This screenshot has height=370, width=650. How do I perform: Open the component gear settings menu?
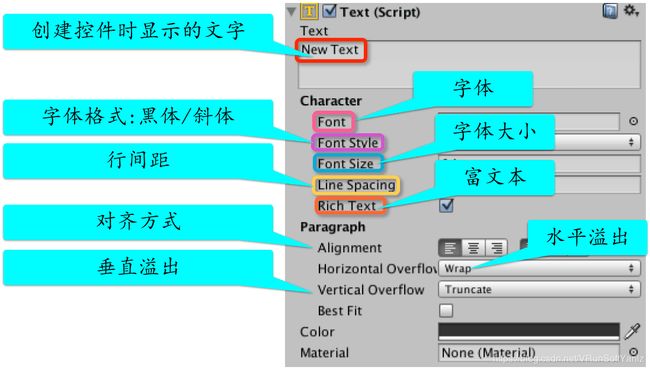click(x=631, y=11)
